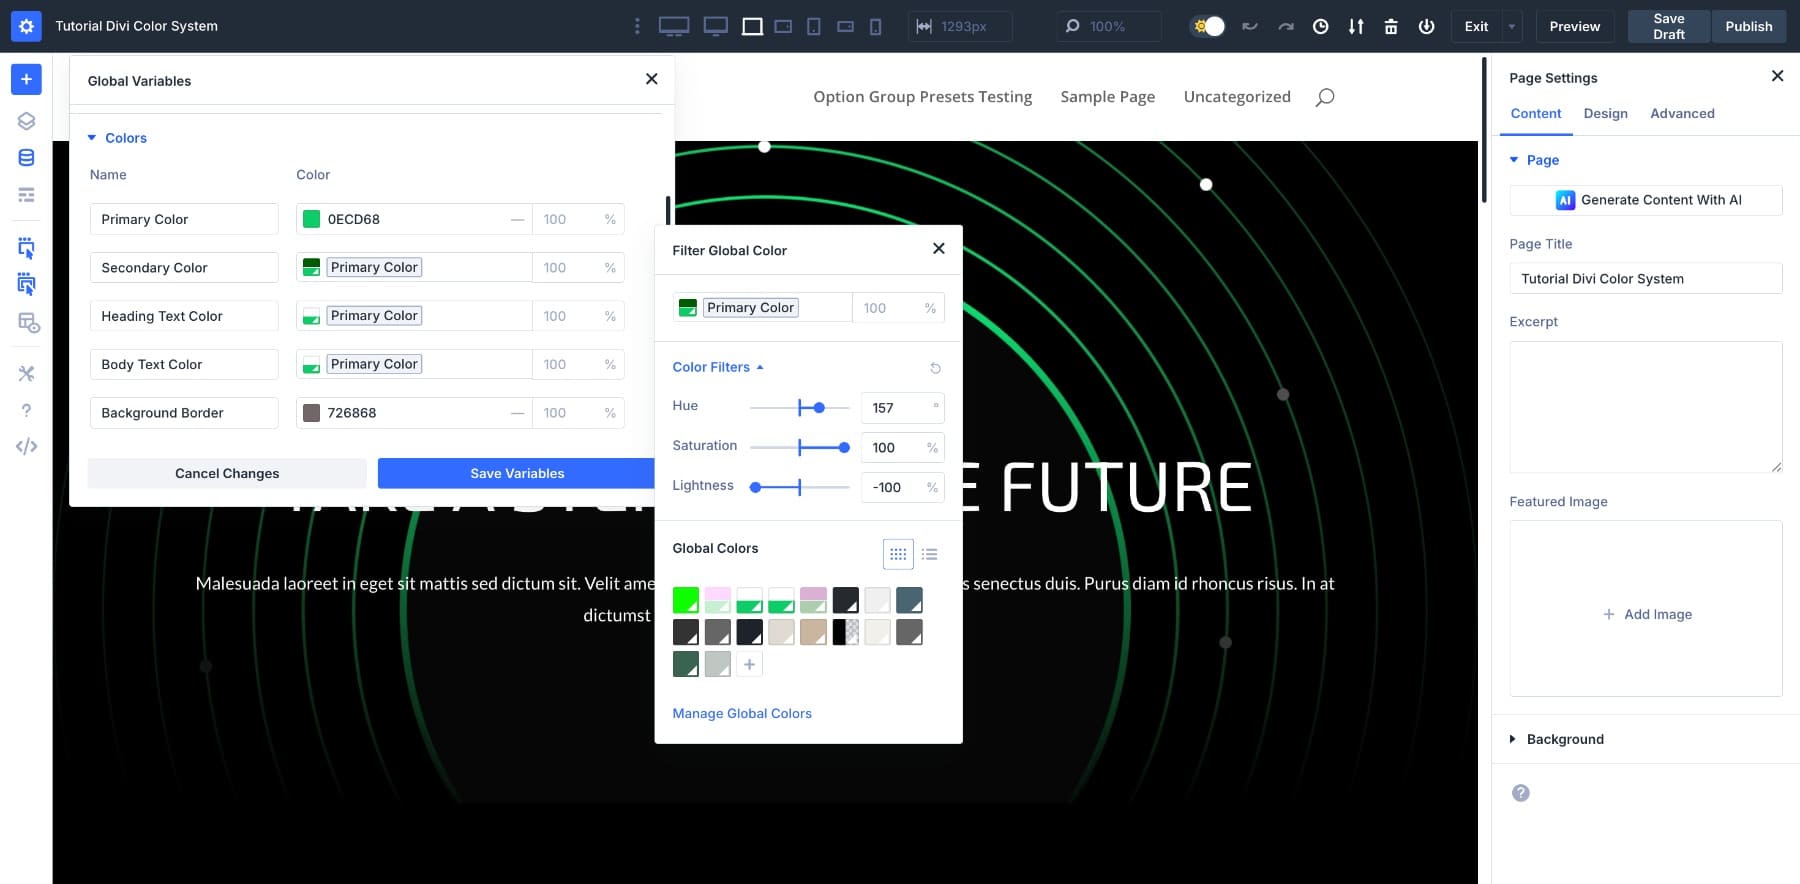This screenshot has width=1800, height=884.
Task: Click the portability import/export arrows icon
Action: [x=1355, y=27]
